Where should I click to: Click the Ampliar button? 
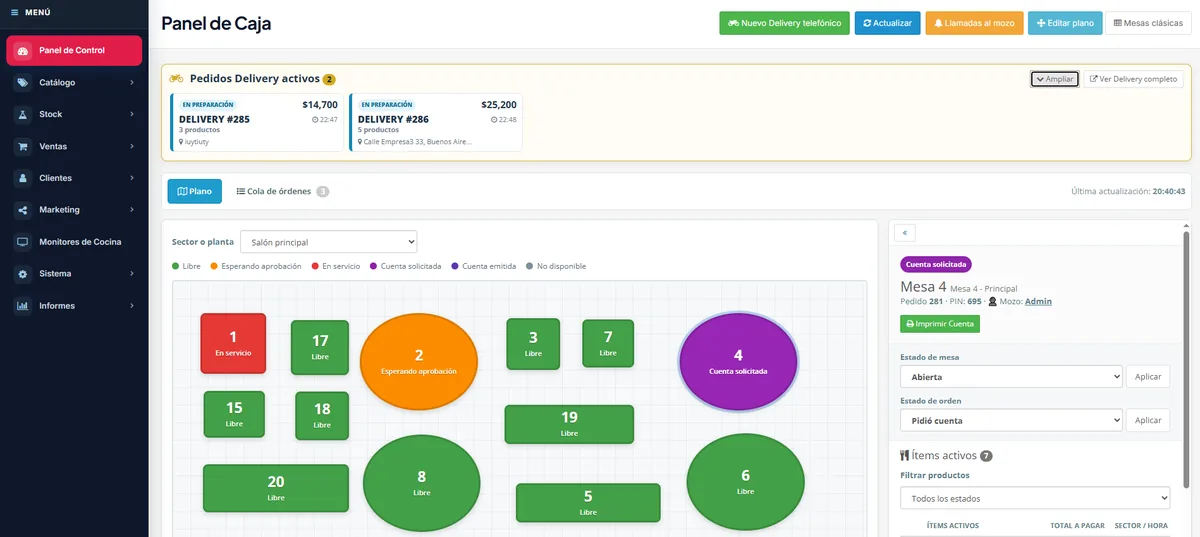(1055, 79)
